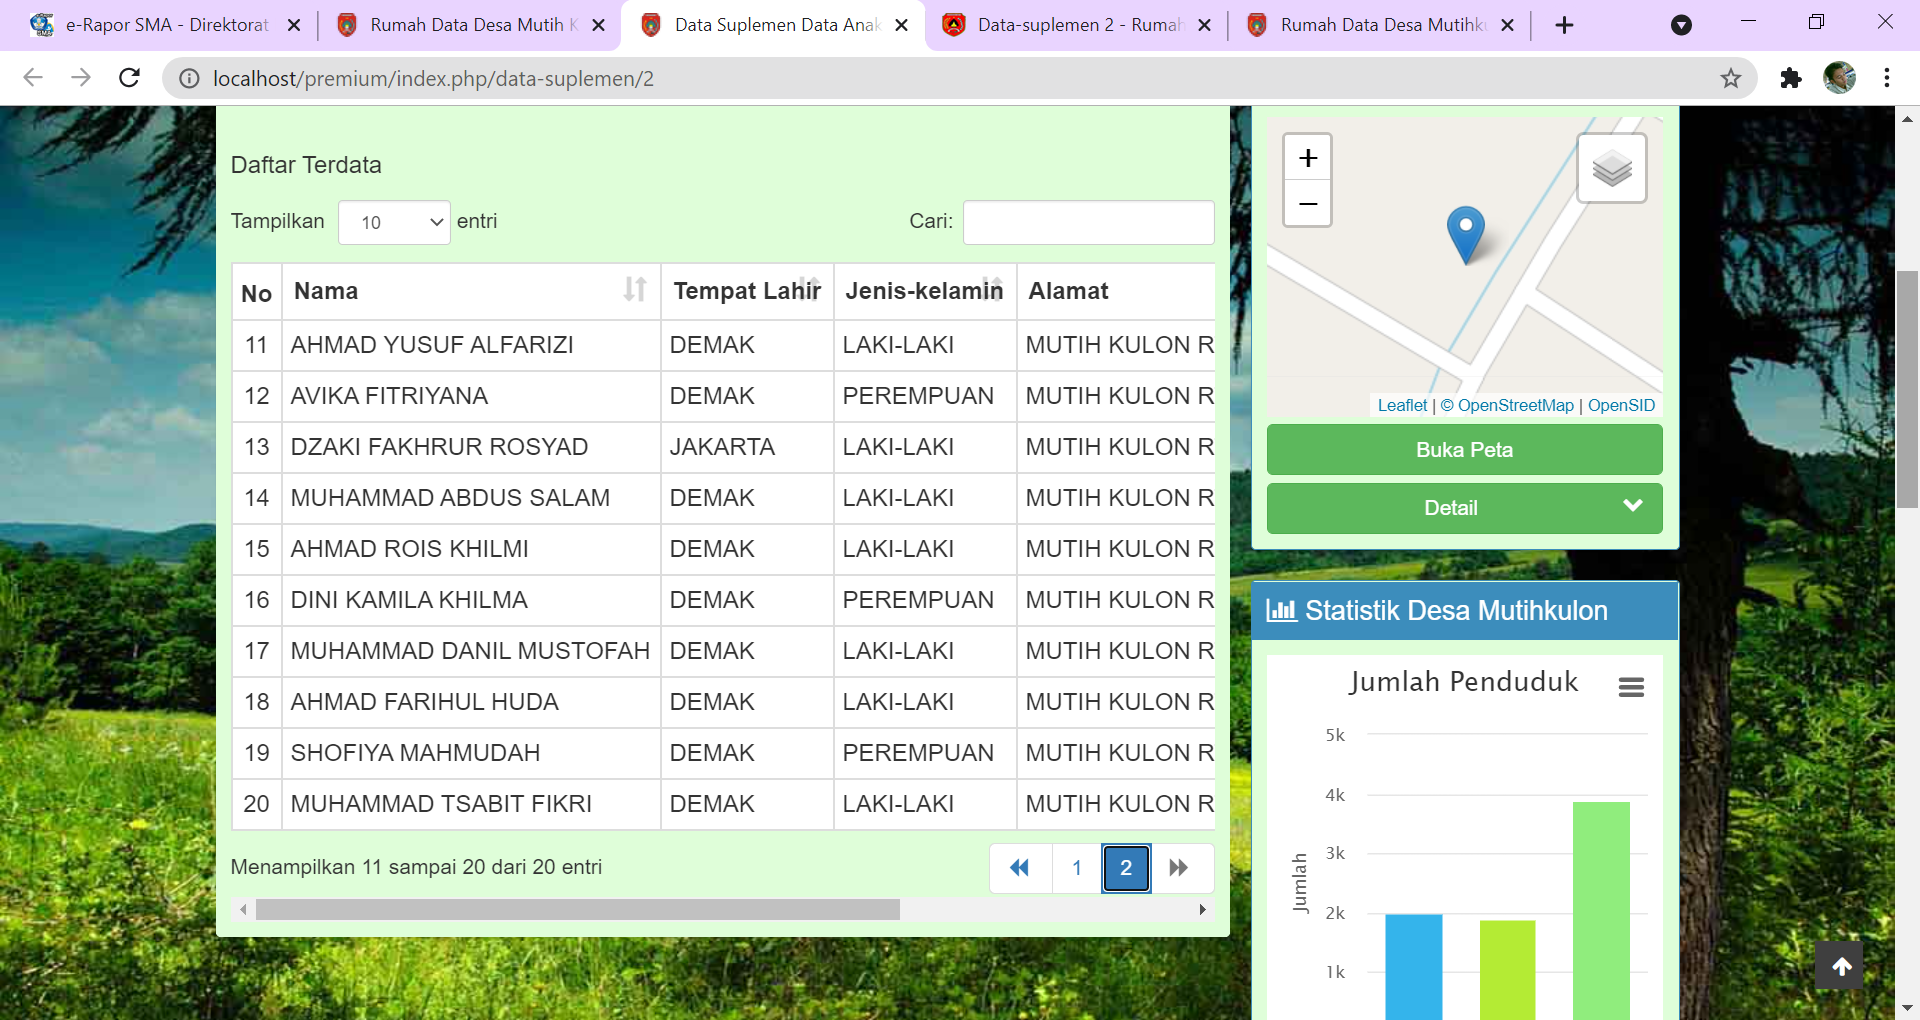This screenshot has width=1920, height=1020.
Task: Open the map layers selector
Action: coord(1611,168)
